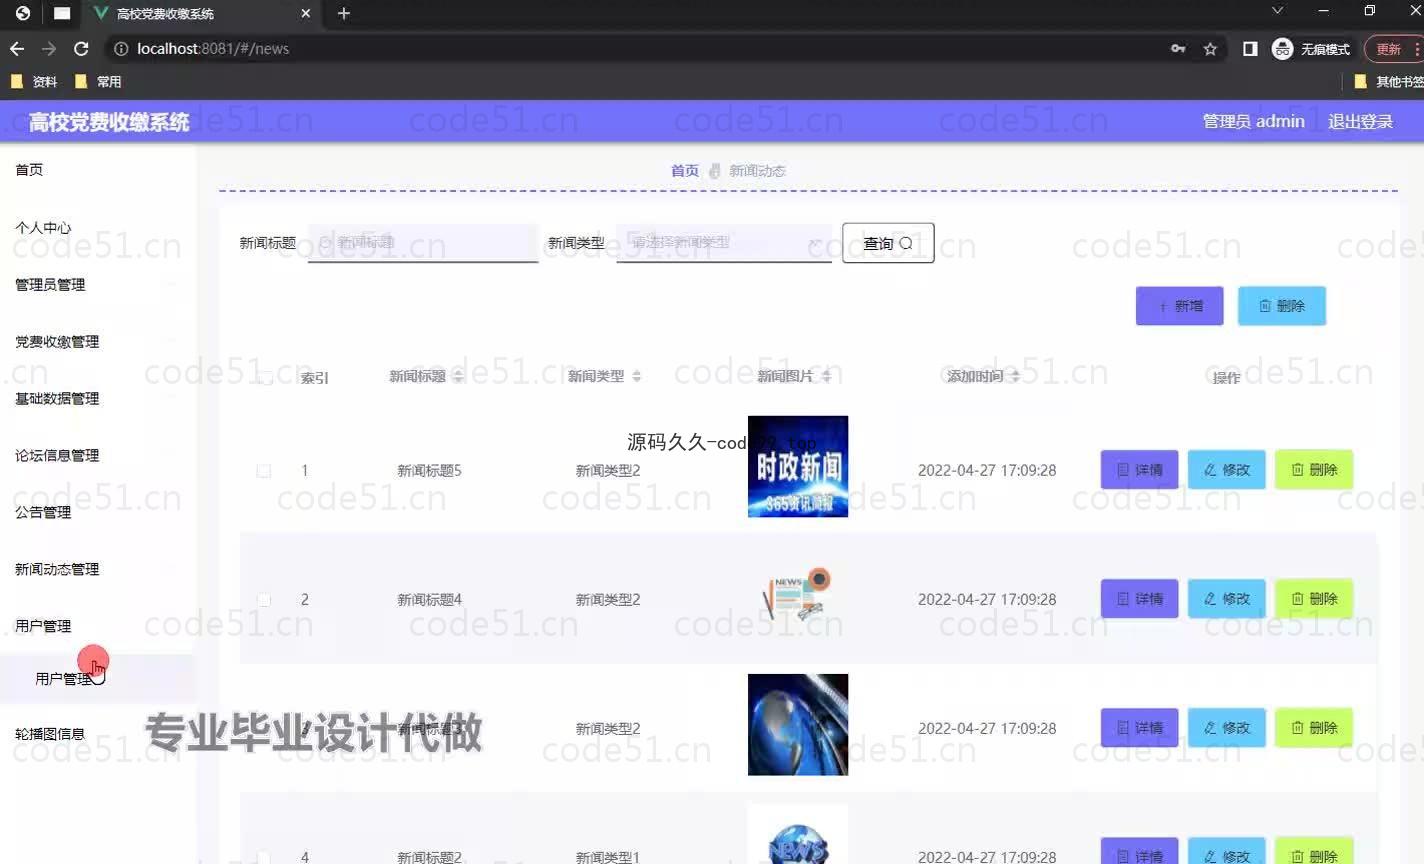The width and height of the screenshot is (1424, 864).
Task: Collapse the 用户管理 parent menu
Action: (x=43, y=626)
